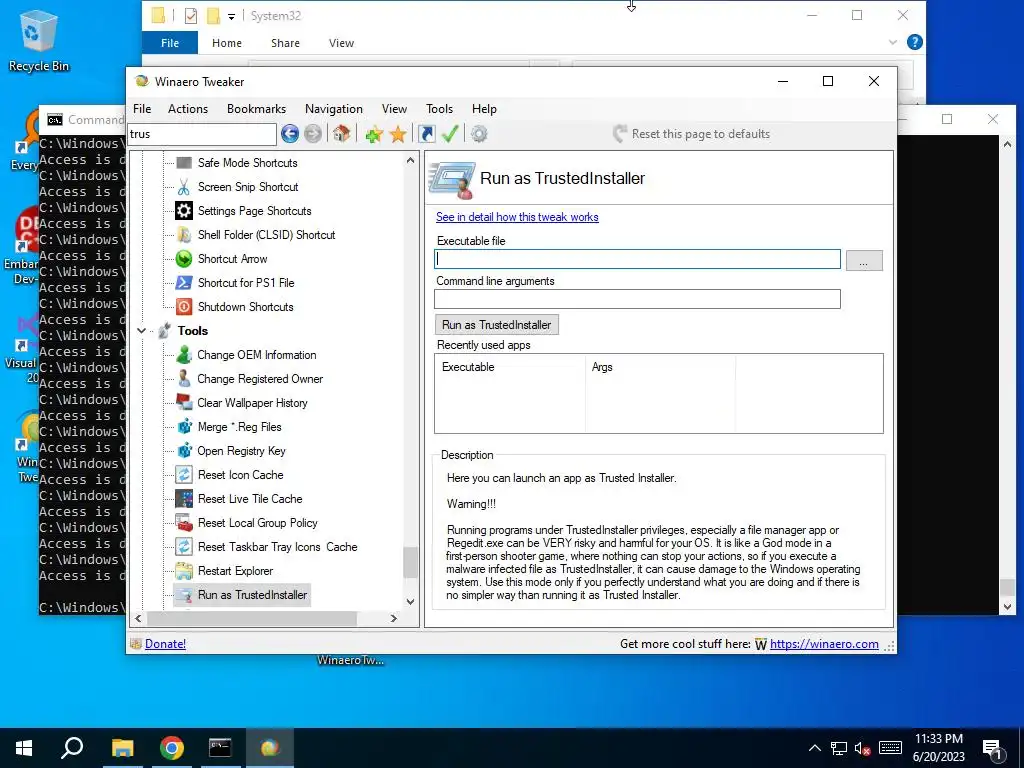Select the Restart Explorer icon
Viewport: 1024px width, 768px height.
[x=184, y=571]
